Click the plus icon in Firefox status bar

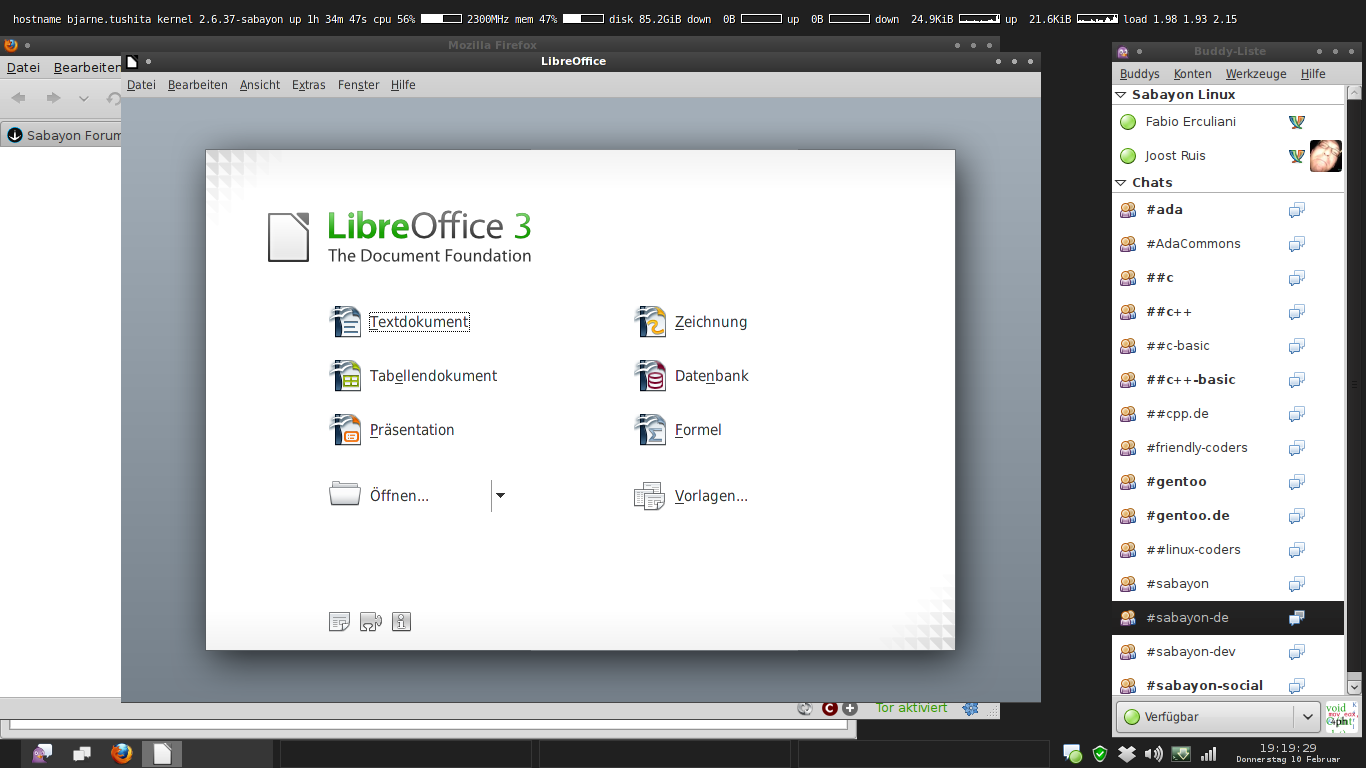850,708
